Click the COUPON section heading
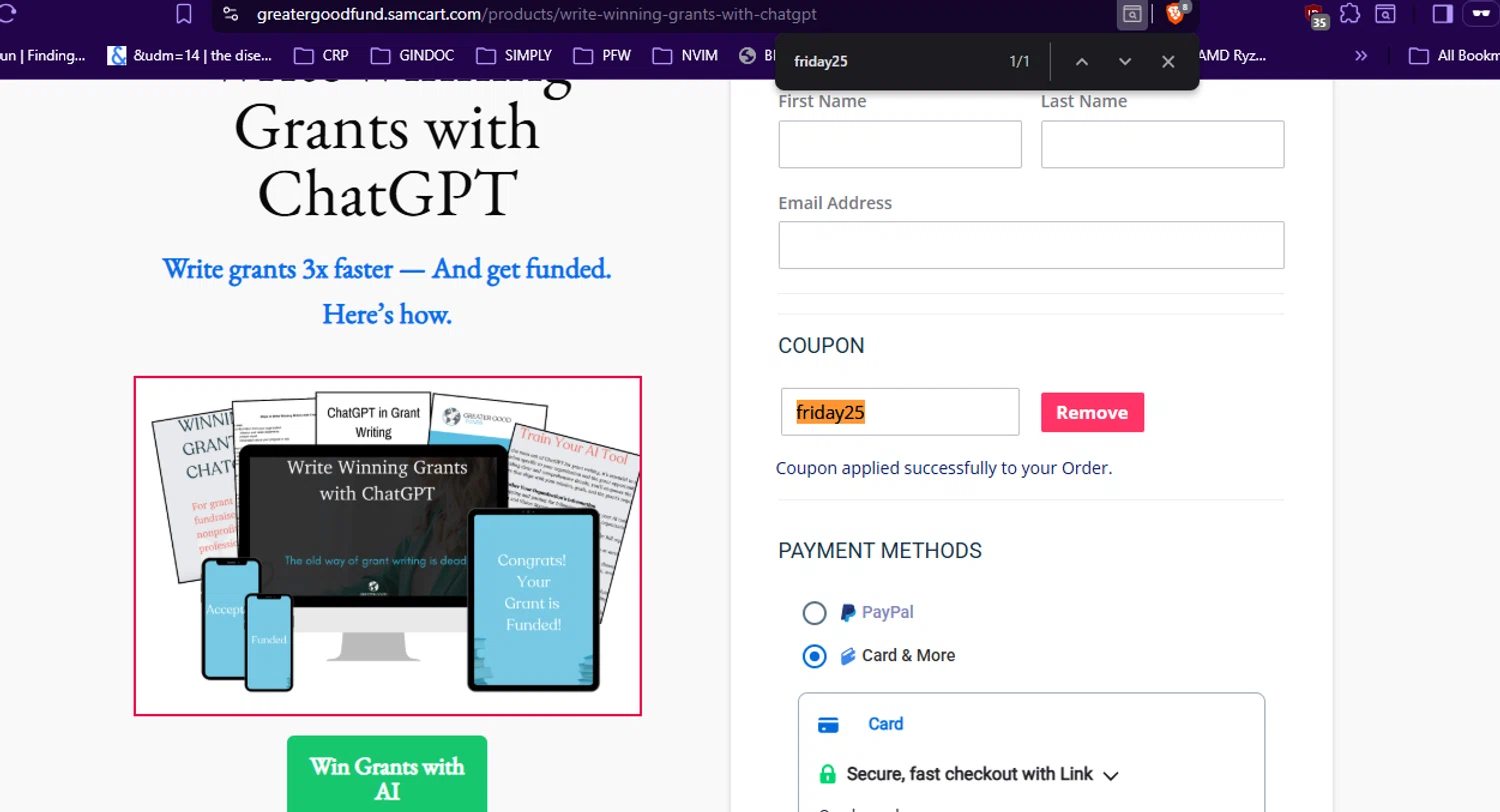Viewport: 1500px width, 812px height. coord(821,346)
